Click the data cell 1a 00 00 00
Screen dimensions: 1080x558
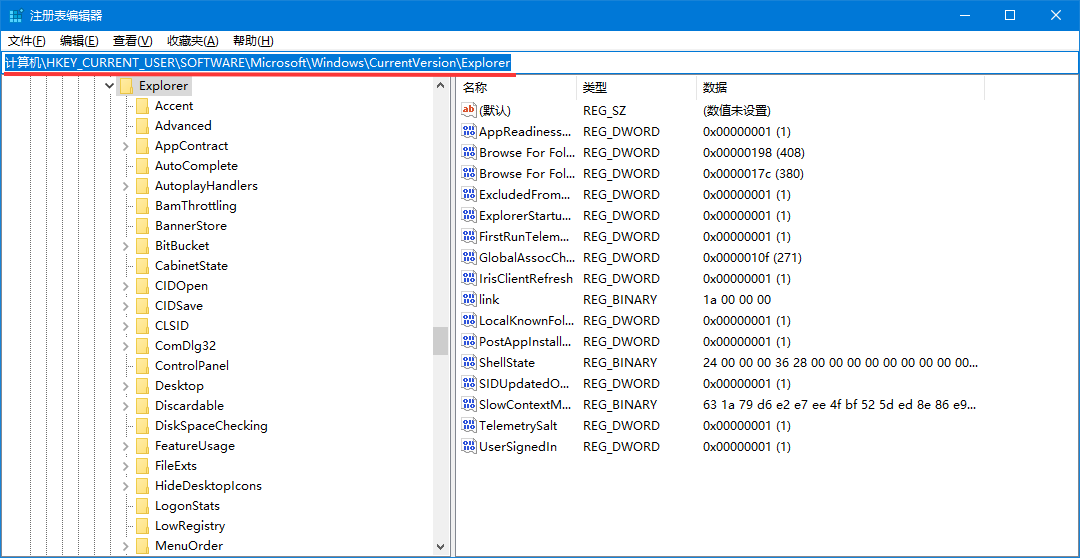point(737,300)
